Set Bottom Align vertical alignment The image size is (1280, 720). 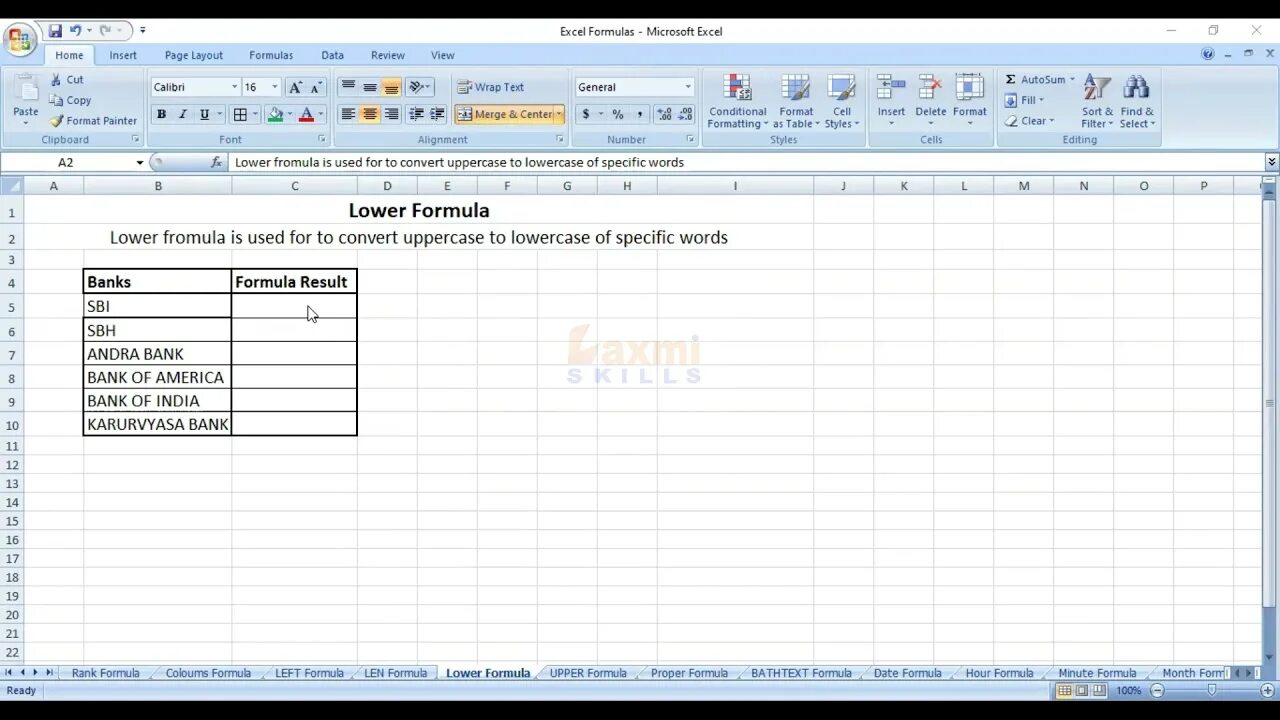point(392,87)
